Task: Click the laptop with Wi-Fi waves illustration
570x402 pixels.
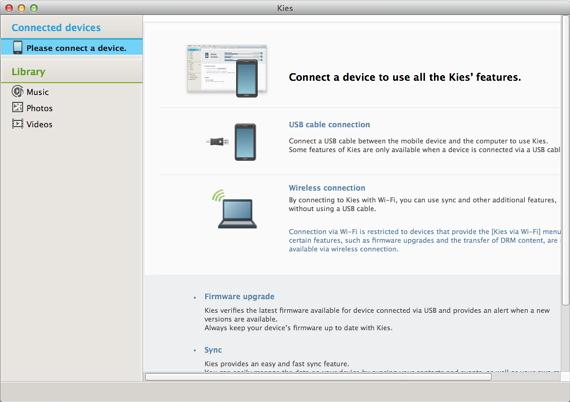Action: [235, 209]
